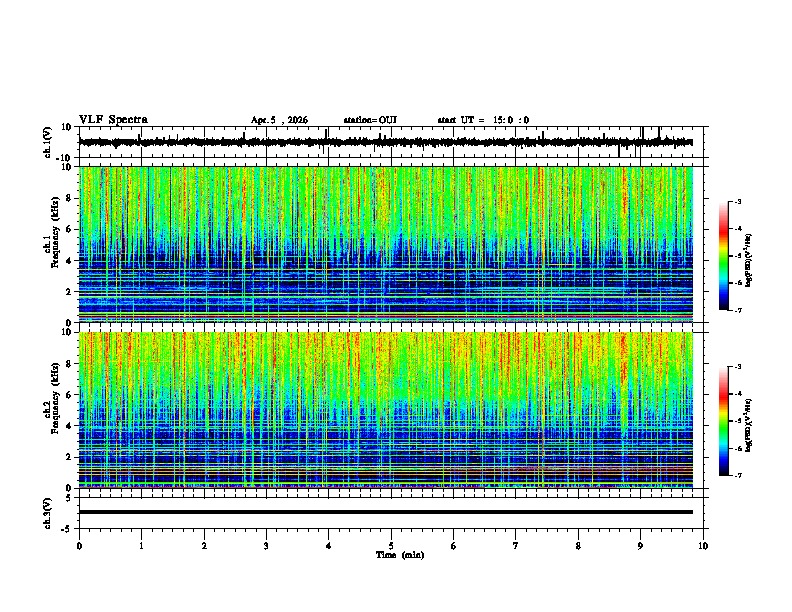The width and height of the screenshot is (792, 612).
Task: Click the '-3' label on ch.1 color bar
Action: click(x=737, y=201)
